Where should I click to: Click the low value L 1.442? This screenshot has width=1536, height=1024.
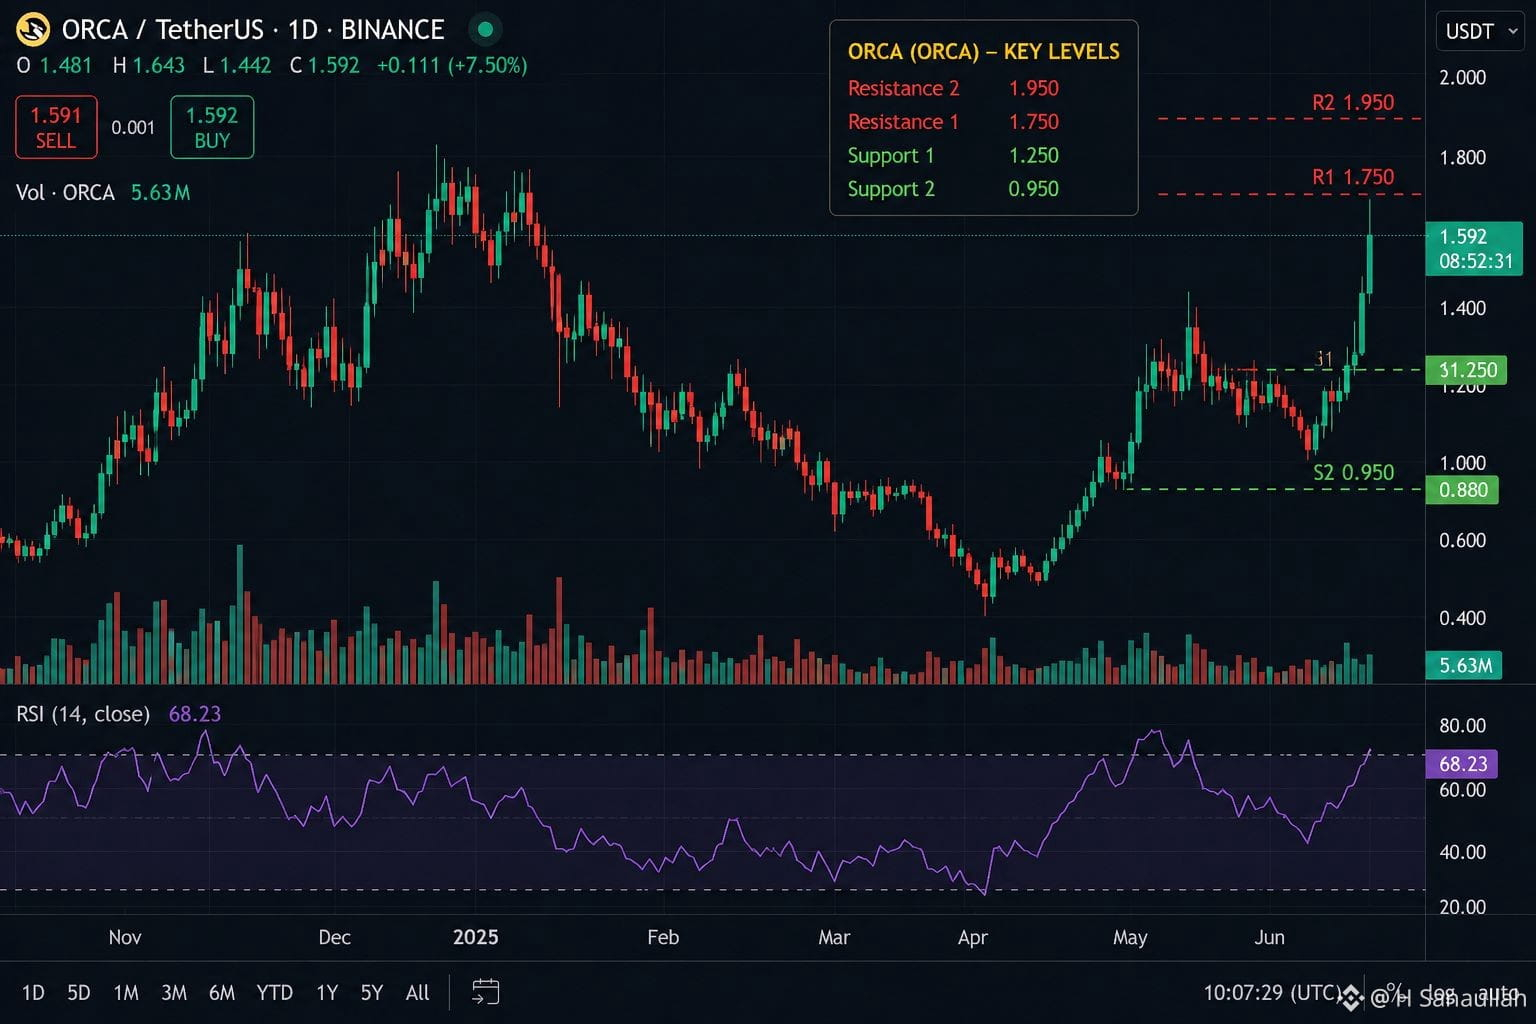(x=236, y=65)
